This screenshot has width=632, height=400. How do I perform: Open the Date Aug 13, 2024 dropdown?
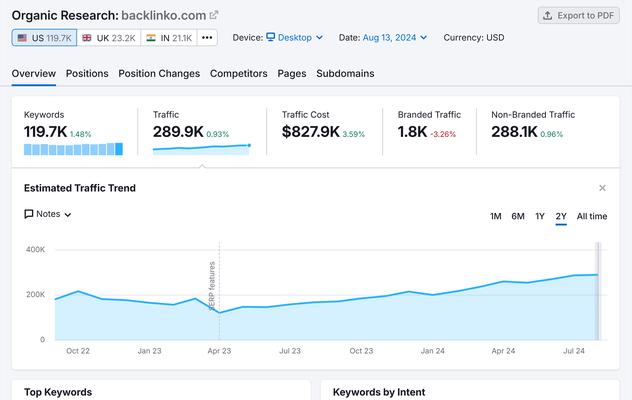[395, 38]
